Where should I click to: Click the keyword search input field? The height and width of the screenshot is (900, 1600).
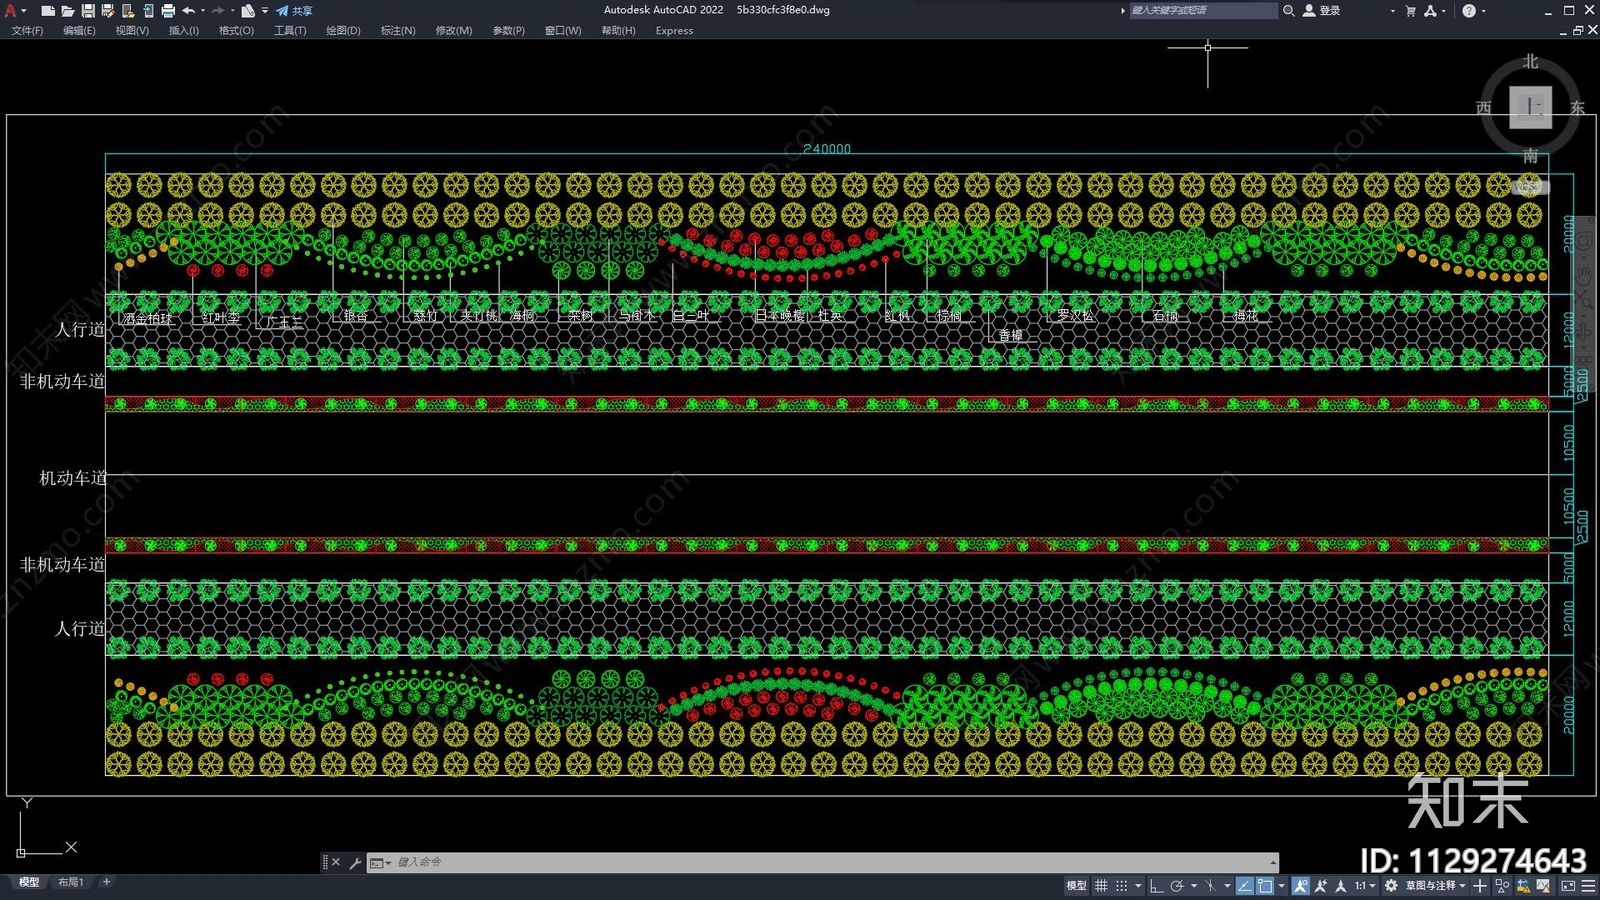[x=1203, y=11]
